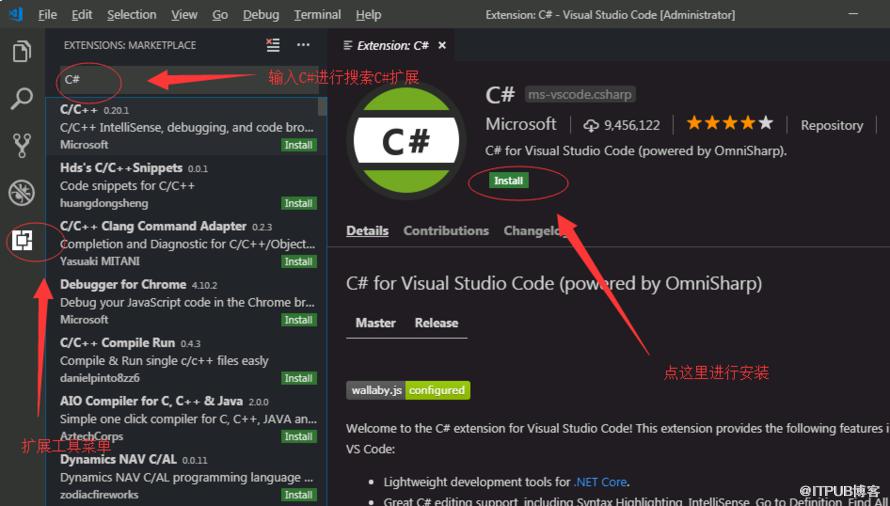The width and height of the screenshot is (890, 506).
Task: Open the Extensions view icon
Action: tap(22, 240)
